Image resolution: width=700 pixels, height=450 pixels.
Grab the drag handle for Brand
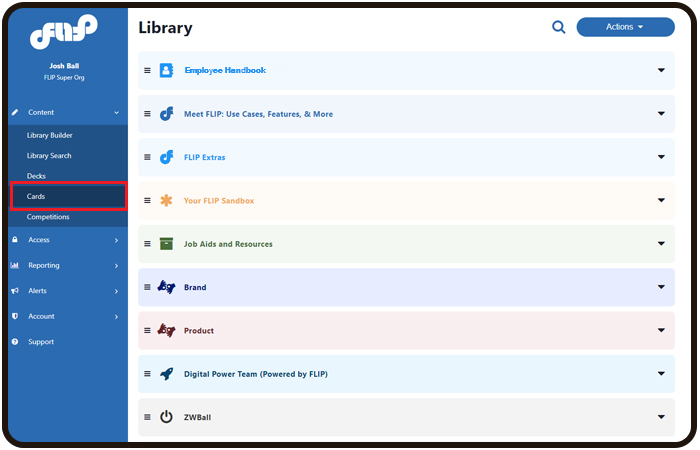pyautogui.click(x=147, y=287)
